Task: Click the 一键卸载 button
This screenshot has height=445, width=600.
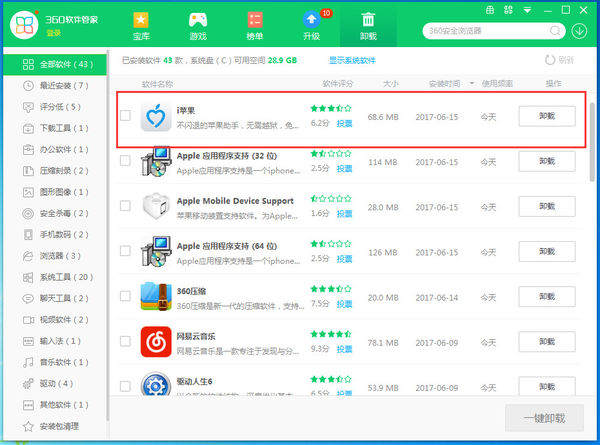Action: point(545,418)
